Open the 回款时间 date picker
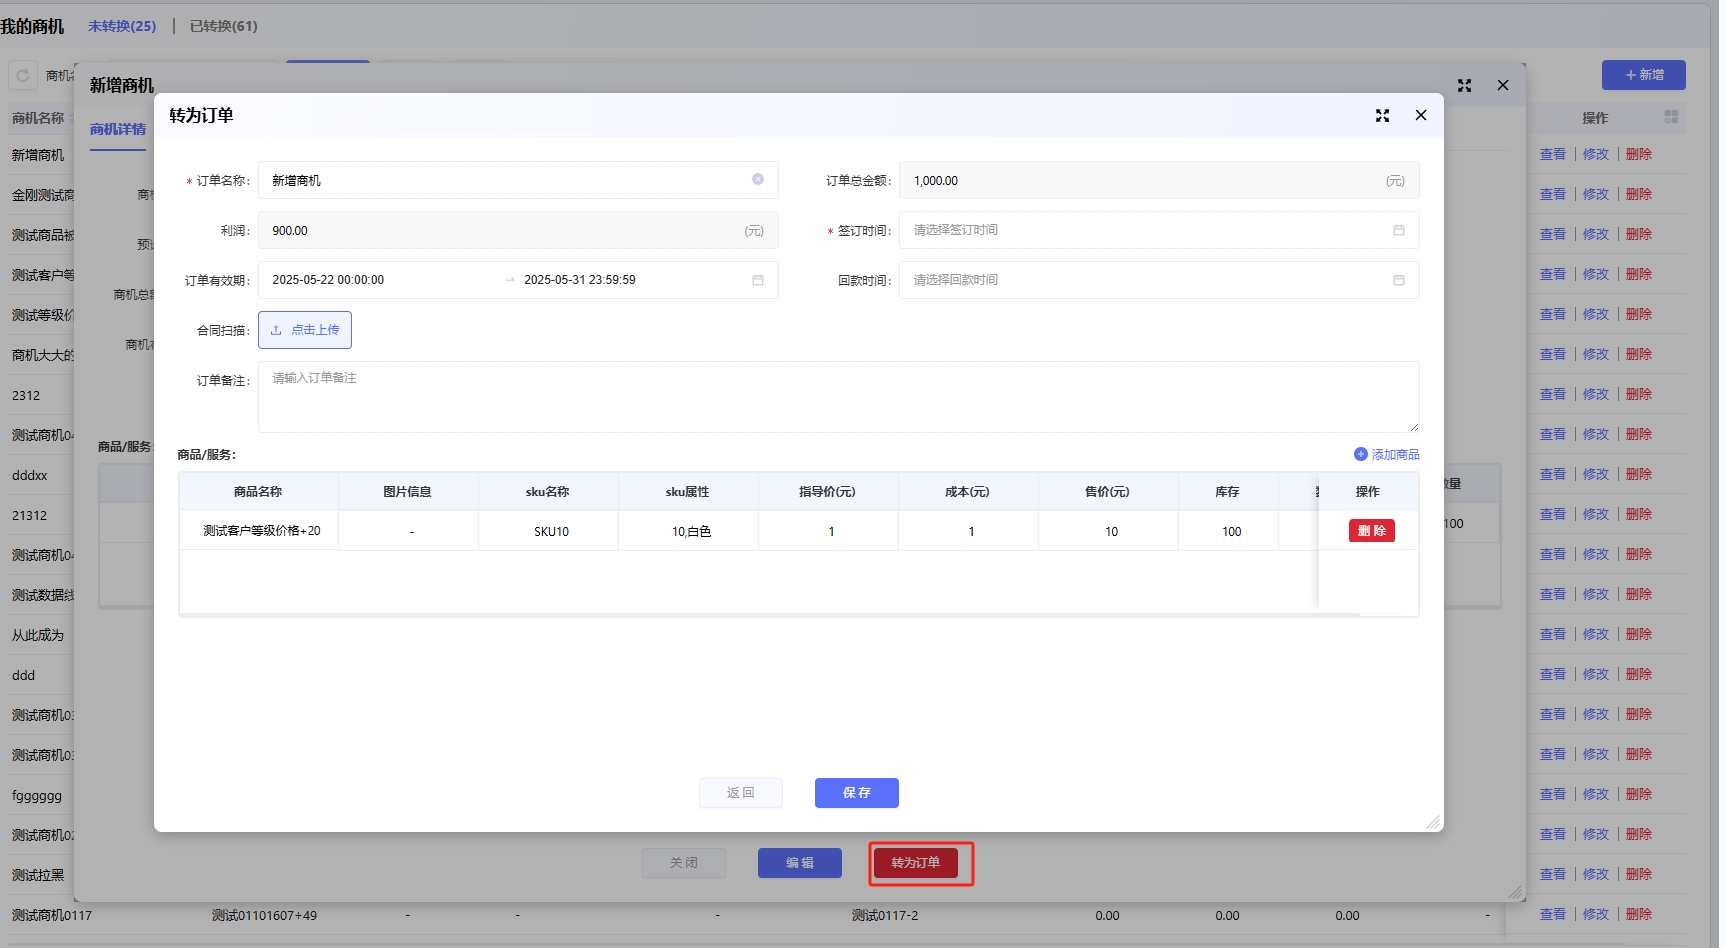1726x948 pixels. tap(1140, 280)
